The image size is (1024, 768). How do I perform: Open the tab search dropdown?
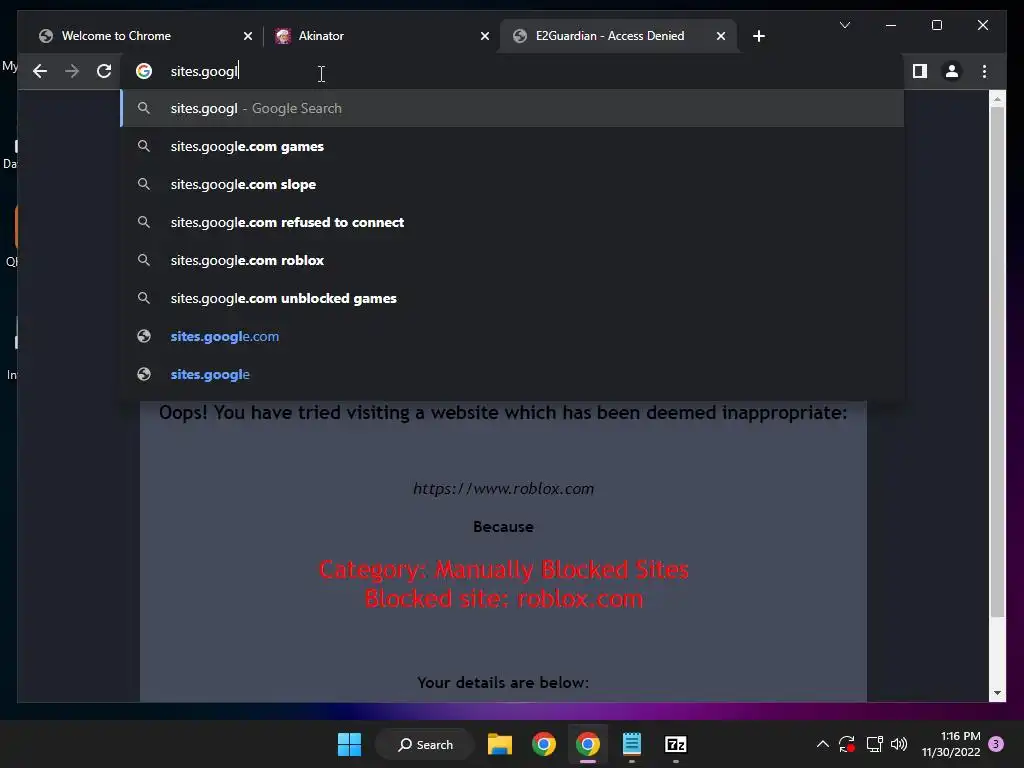pos(844,25)
